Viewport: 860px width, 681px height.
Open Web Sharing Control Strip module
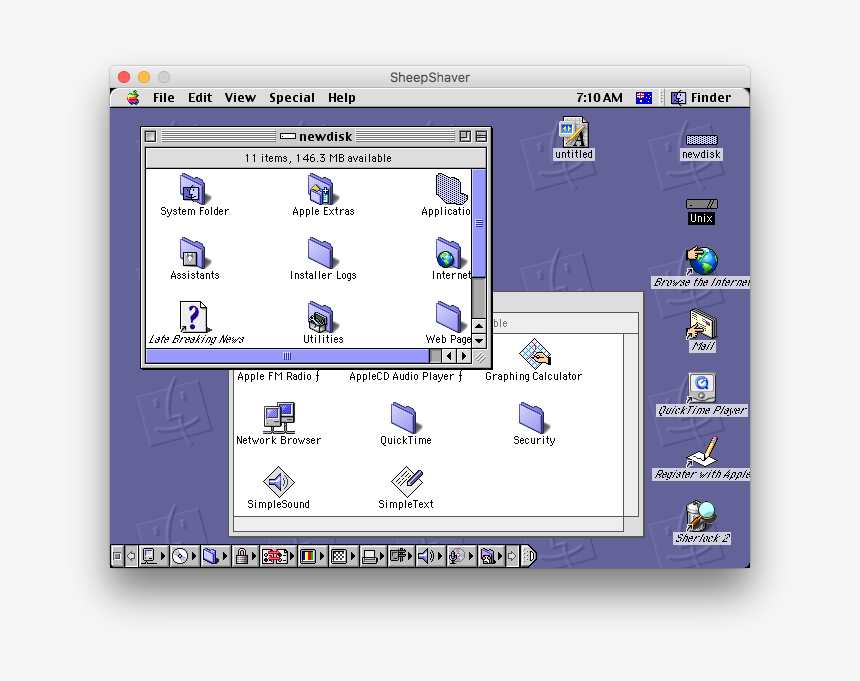tap(491, 557)
